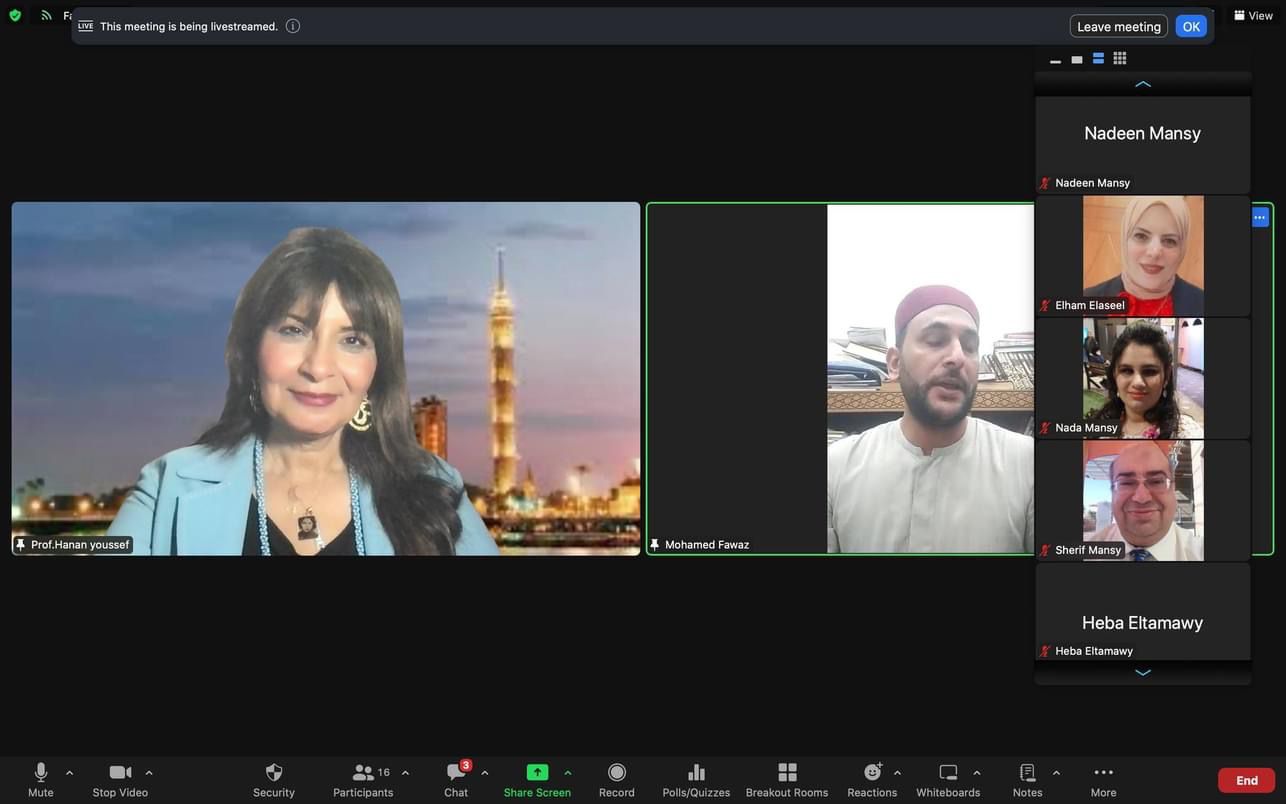Click muted mic icon for Heba Eltamawy
Screen dimensions: 1286x804
[x=1045, y=651]
